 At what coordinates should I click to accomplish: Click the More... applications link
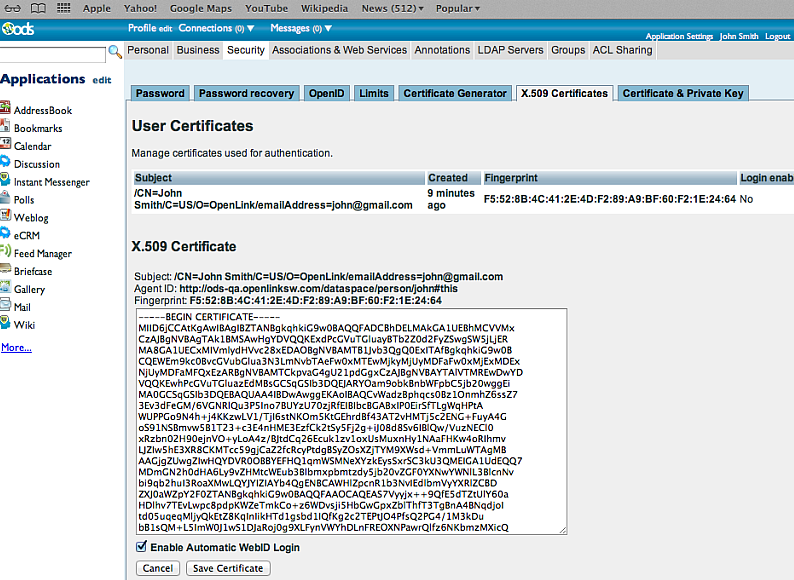(16, 348)
